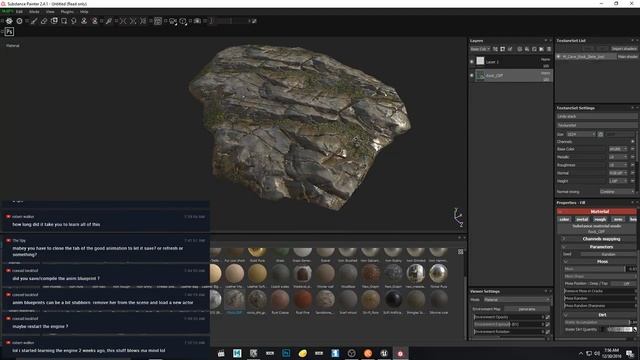Toggle the color channel button in Properties
The image size is (640, 360).
click(x=564, y=220)
